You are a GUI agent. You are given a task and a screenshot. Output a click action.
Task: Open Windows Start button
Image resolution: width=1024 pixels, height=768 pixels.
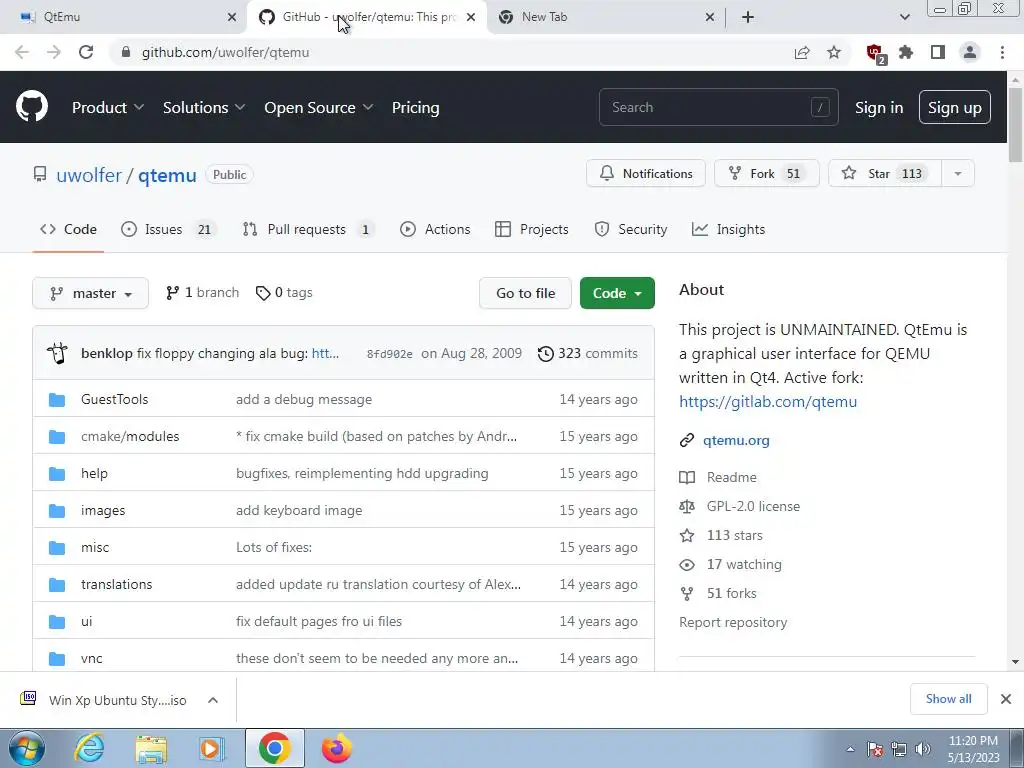[x=26, y=748]
